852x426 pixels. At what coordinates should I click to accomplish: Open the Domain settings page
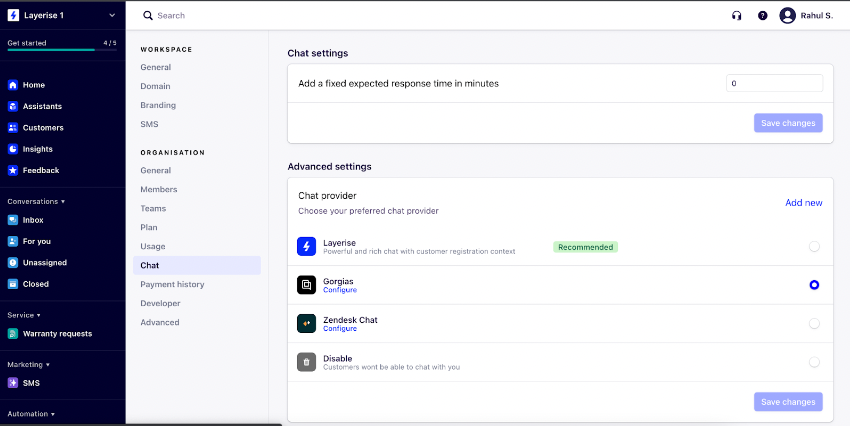[x=155, y=86]
